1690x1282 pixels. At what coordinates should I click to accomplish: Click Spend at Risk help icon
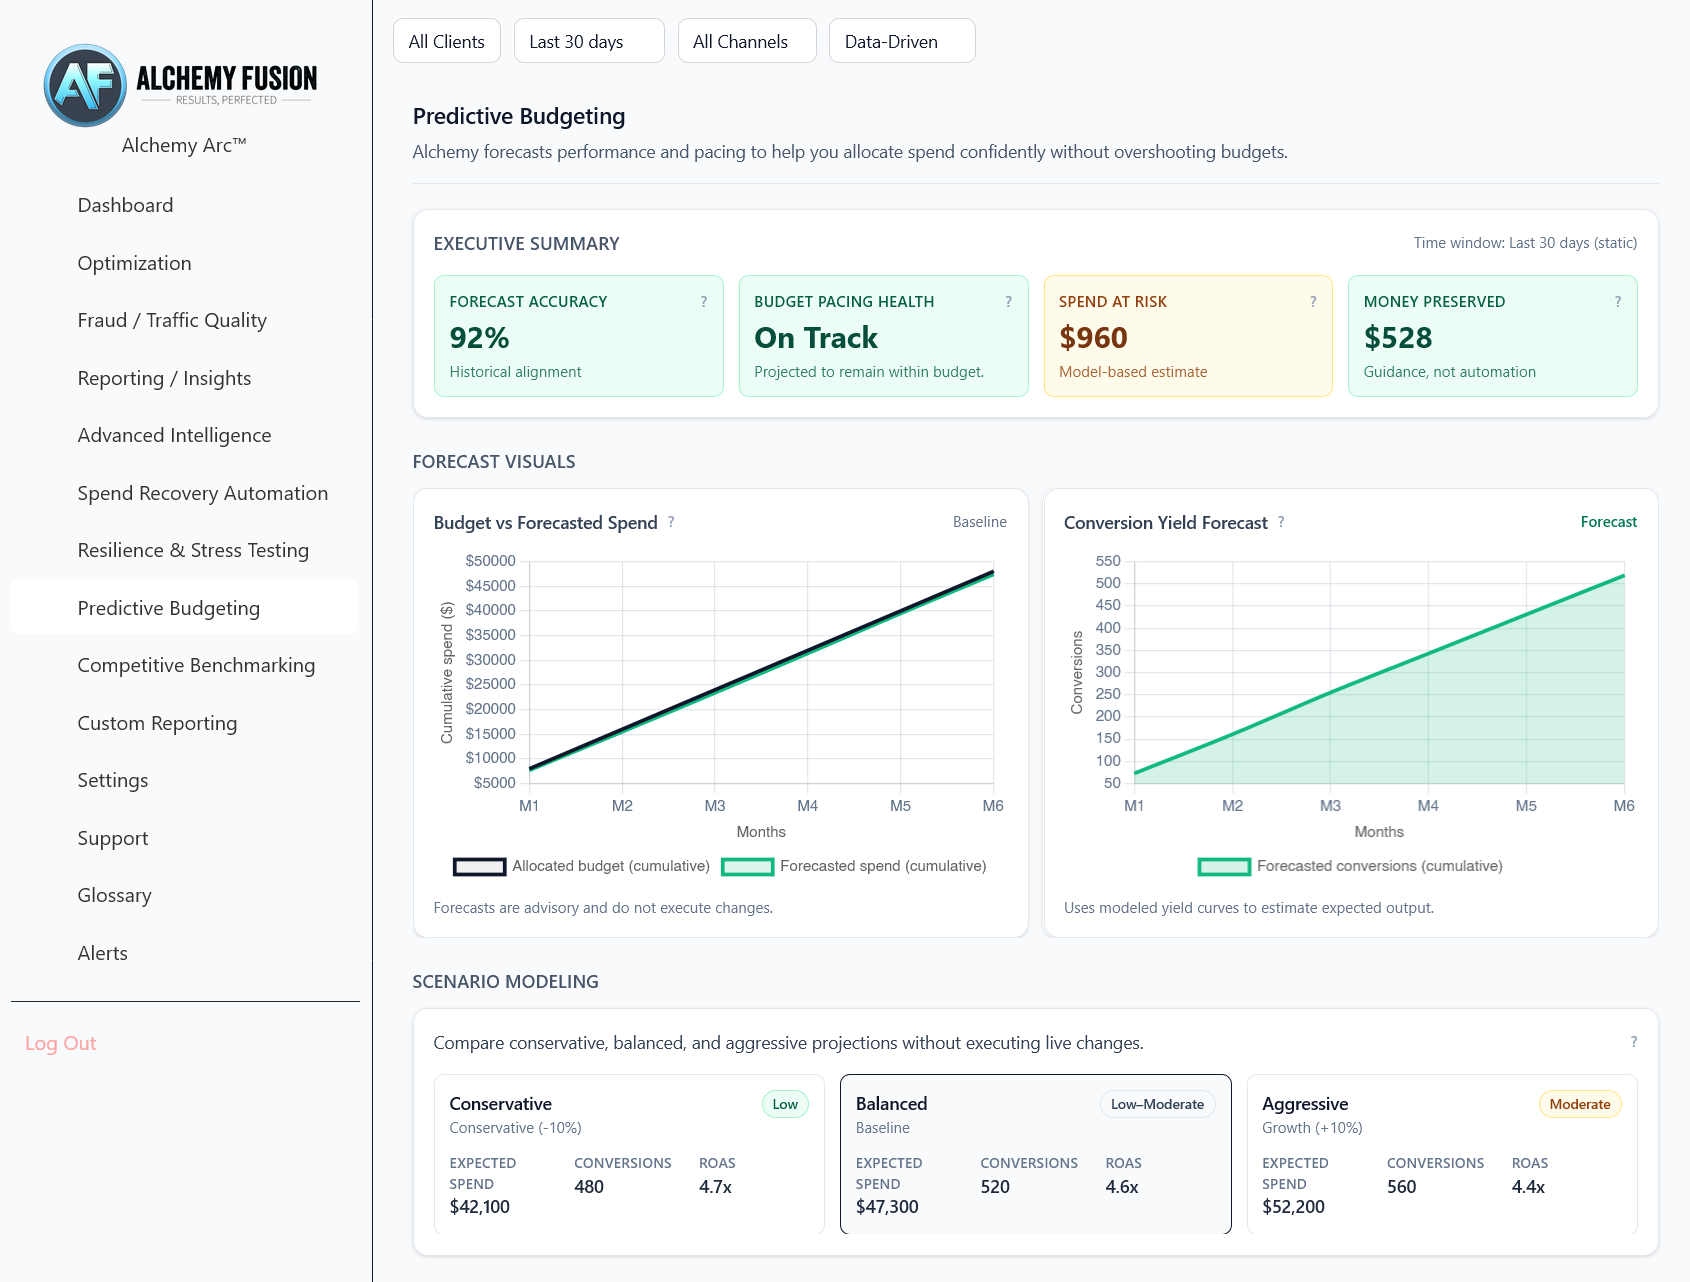click(x=1313, y=302)
